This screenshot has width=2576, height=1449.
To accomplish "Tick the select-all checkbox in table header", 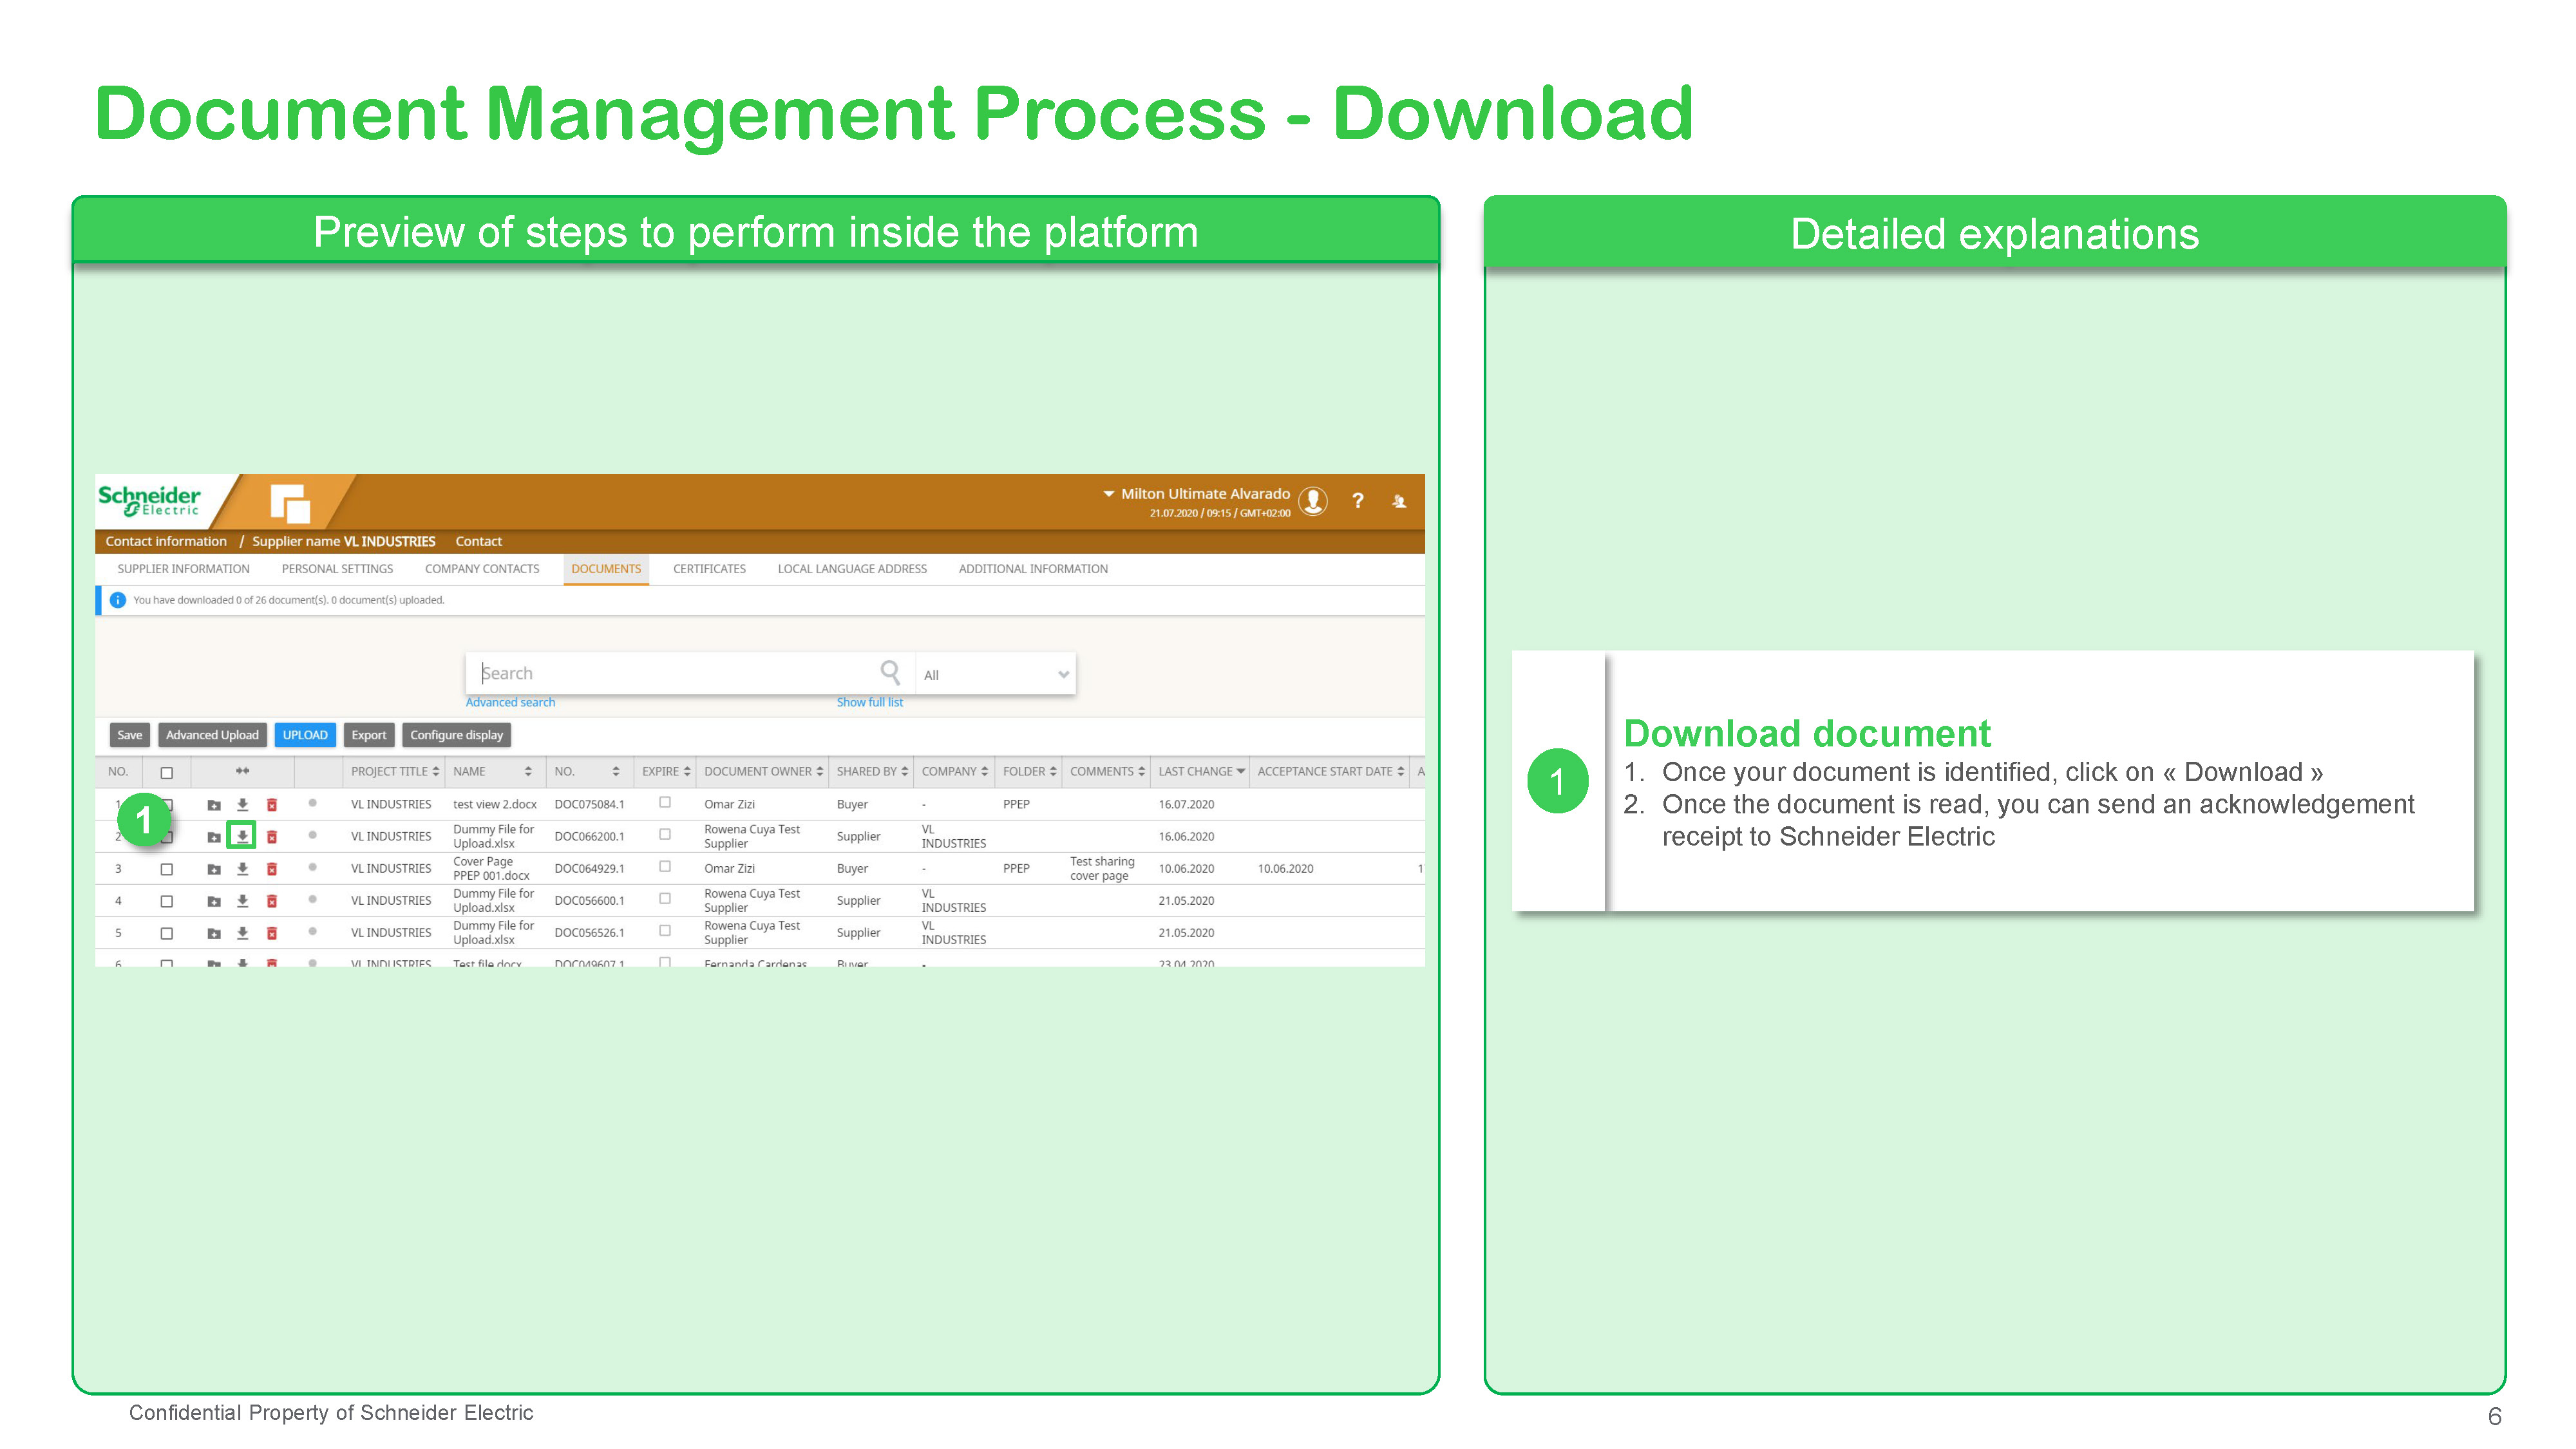I will (167, 772).
